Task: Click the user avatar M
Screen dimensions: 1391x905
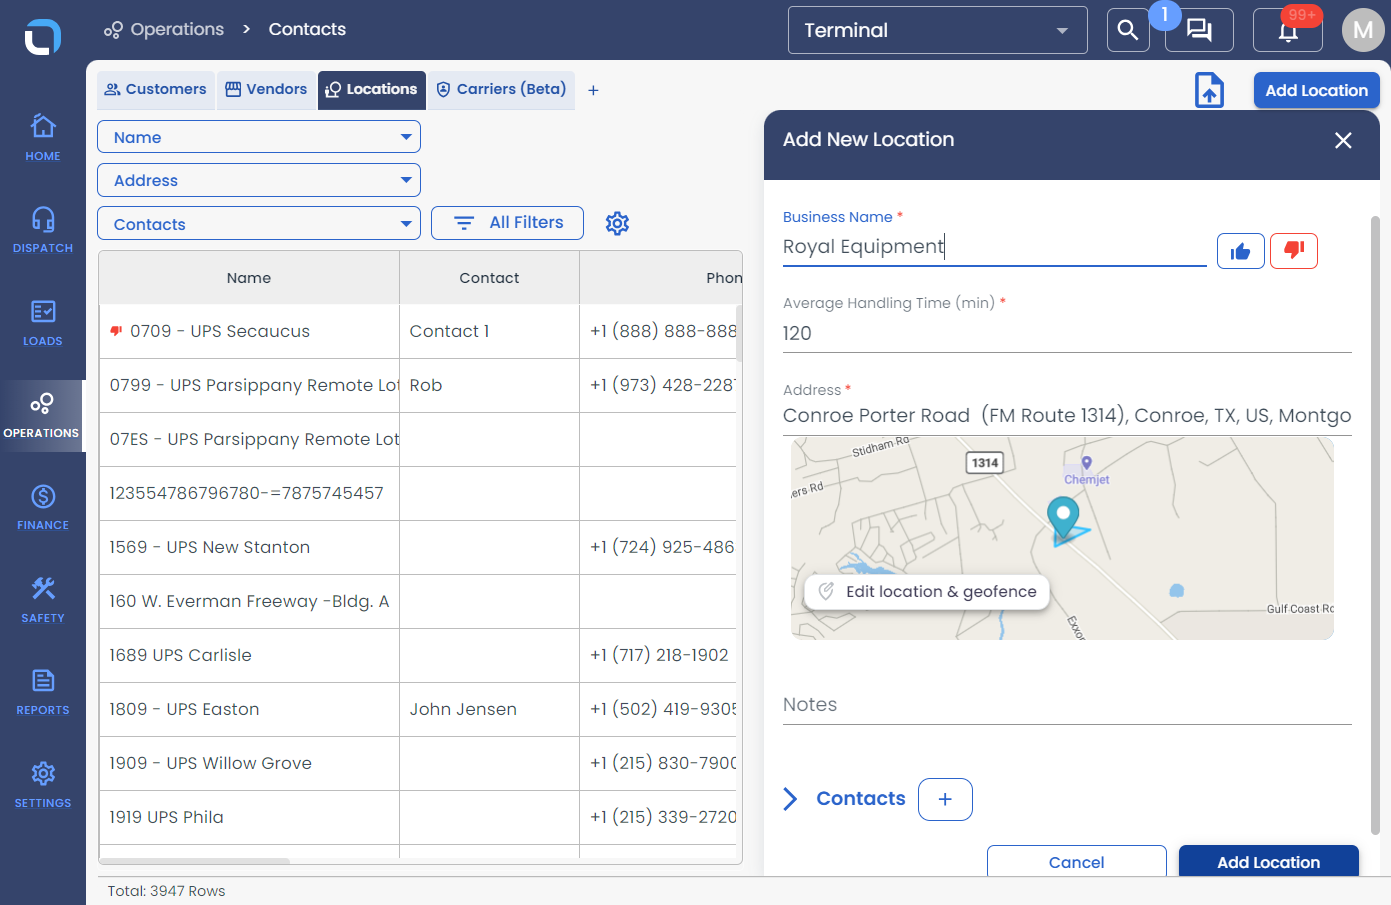Action: point(1363,30)
